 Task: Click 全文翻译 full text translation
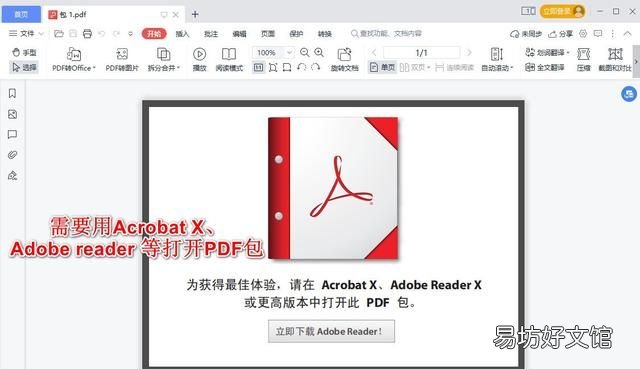click(545, 67)
